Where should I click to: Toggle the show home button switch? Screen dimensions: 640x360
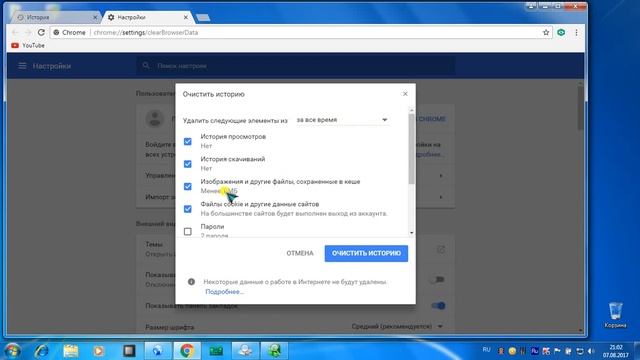point(438,280)
